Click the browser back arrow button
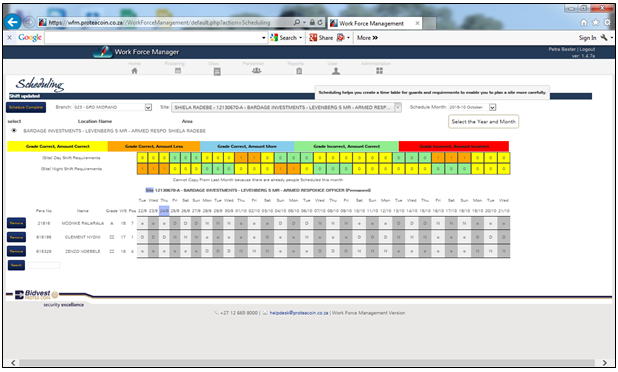The height and width of the screenshot is (372, 618). [13, 22]
